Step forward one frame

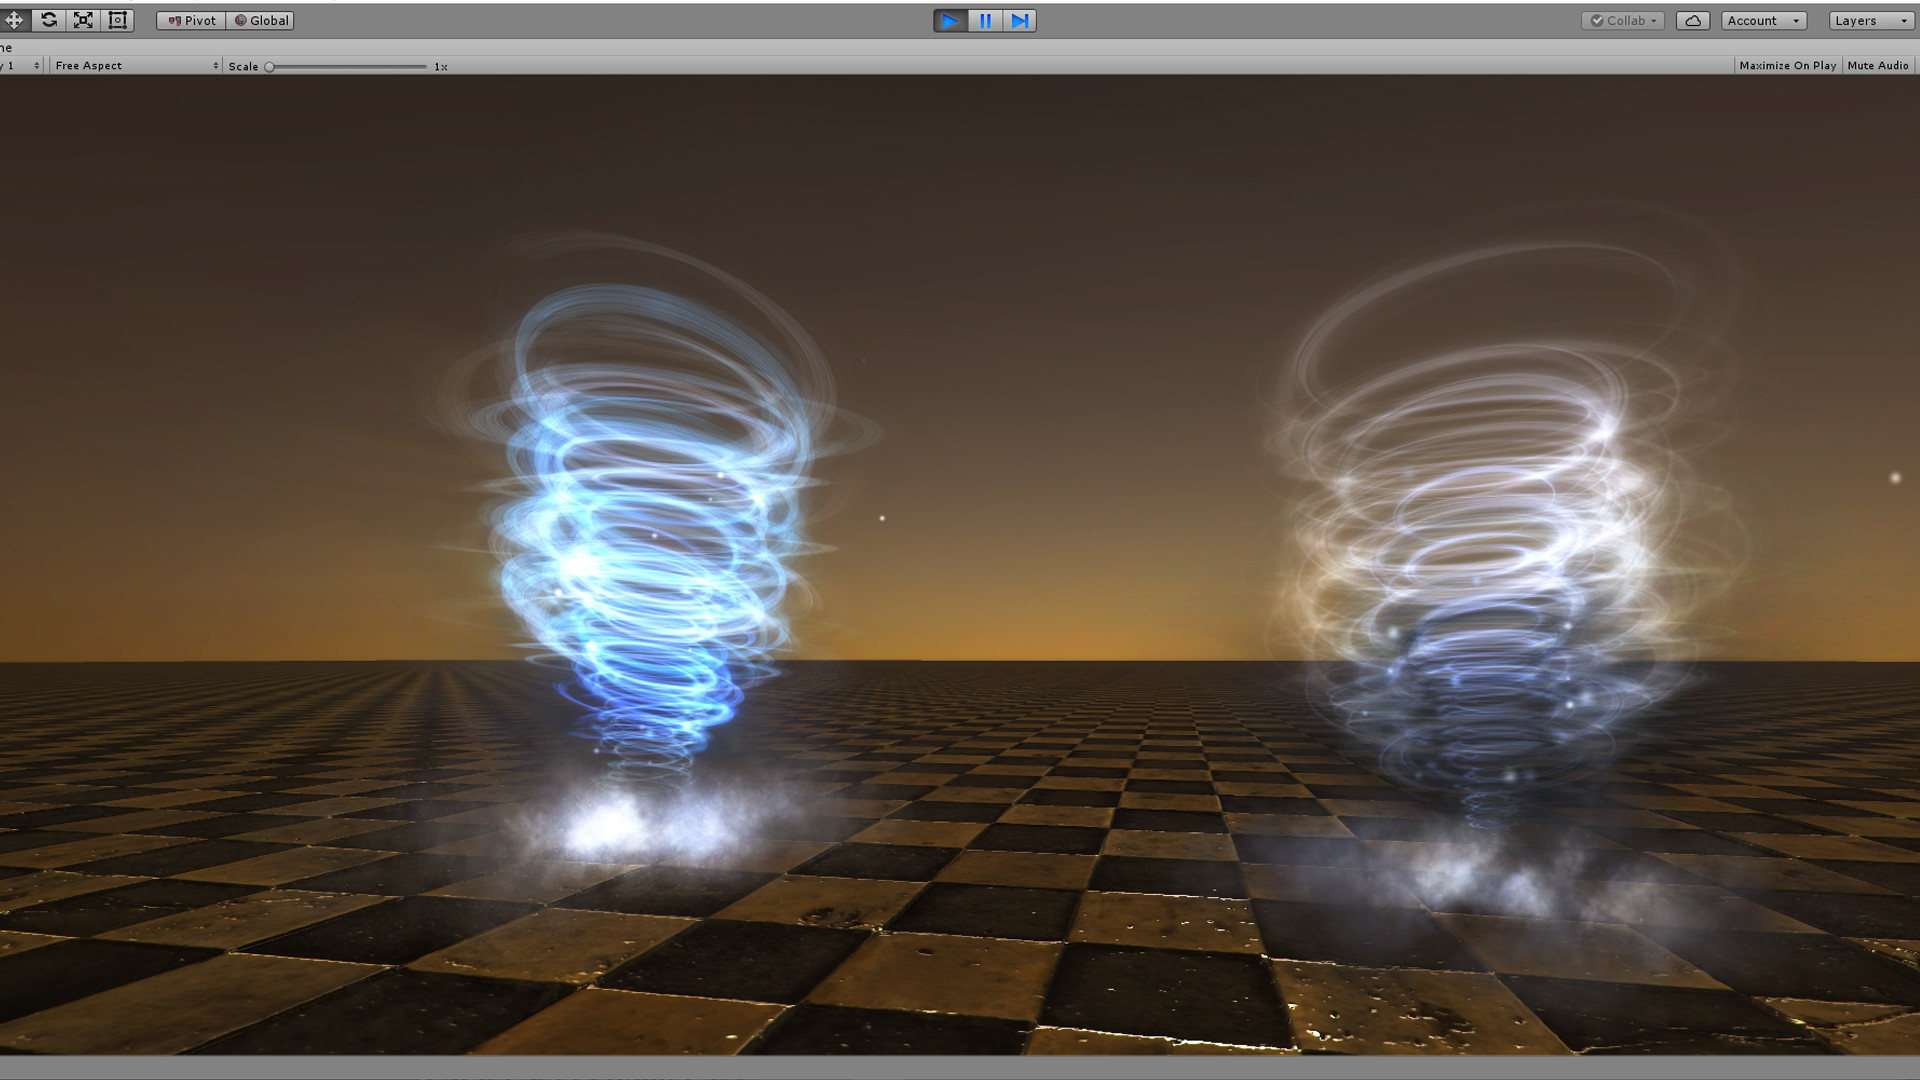pos(1019,20)
